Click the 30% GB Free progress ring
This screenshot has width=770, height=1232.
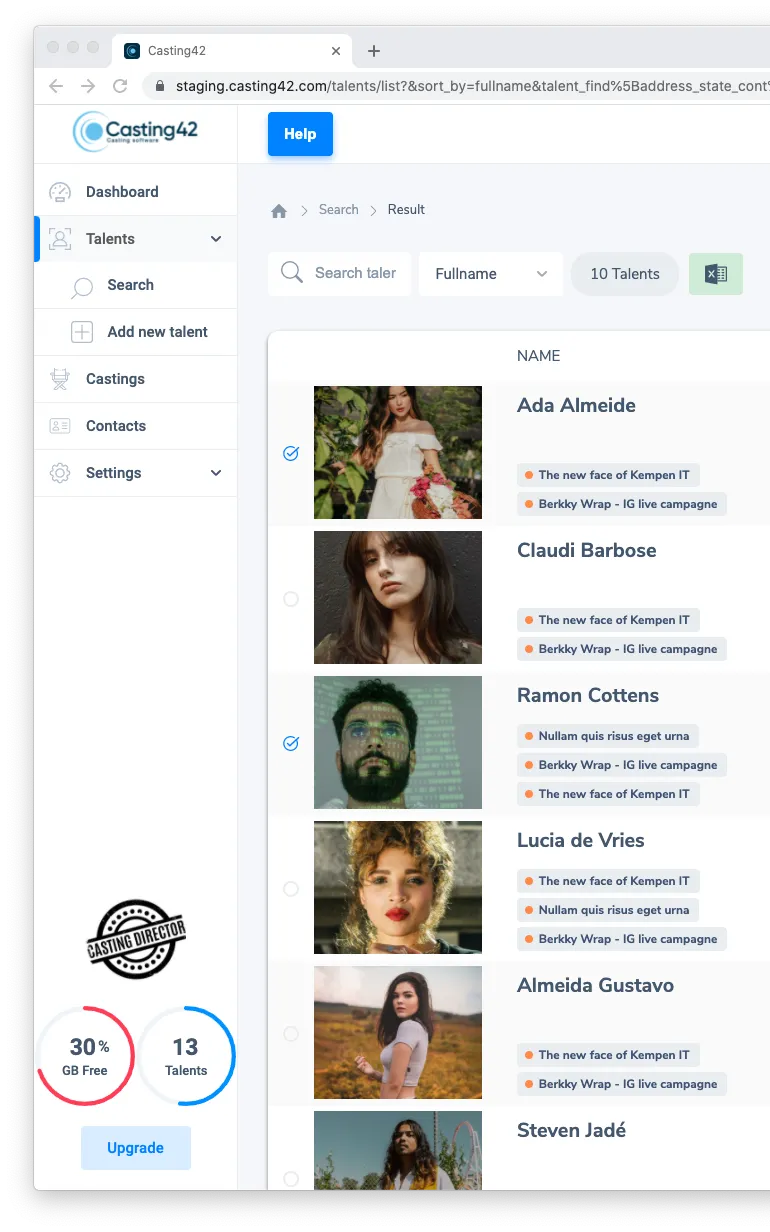(x=86, y=1056)
